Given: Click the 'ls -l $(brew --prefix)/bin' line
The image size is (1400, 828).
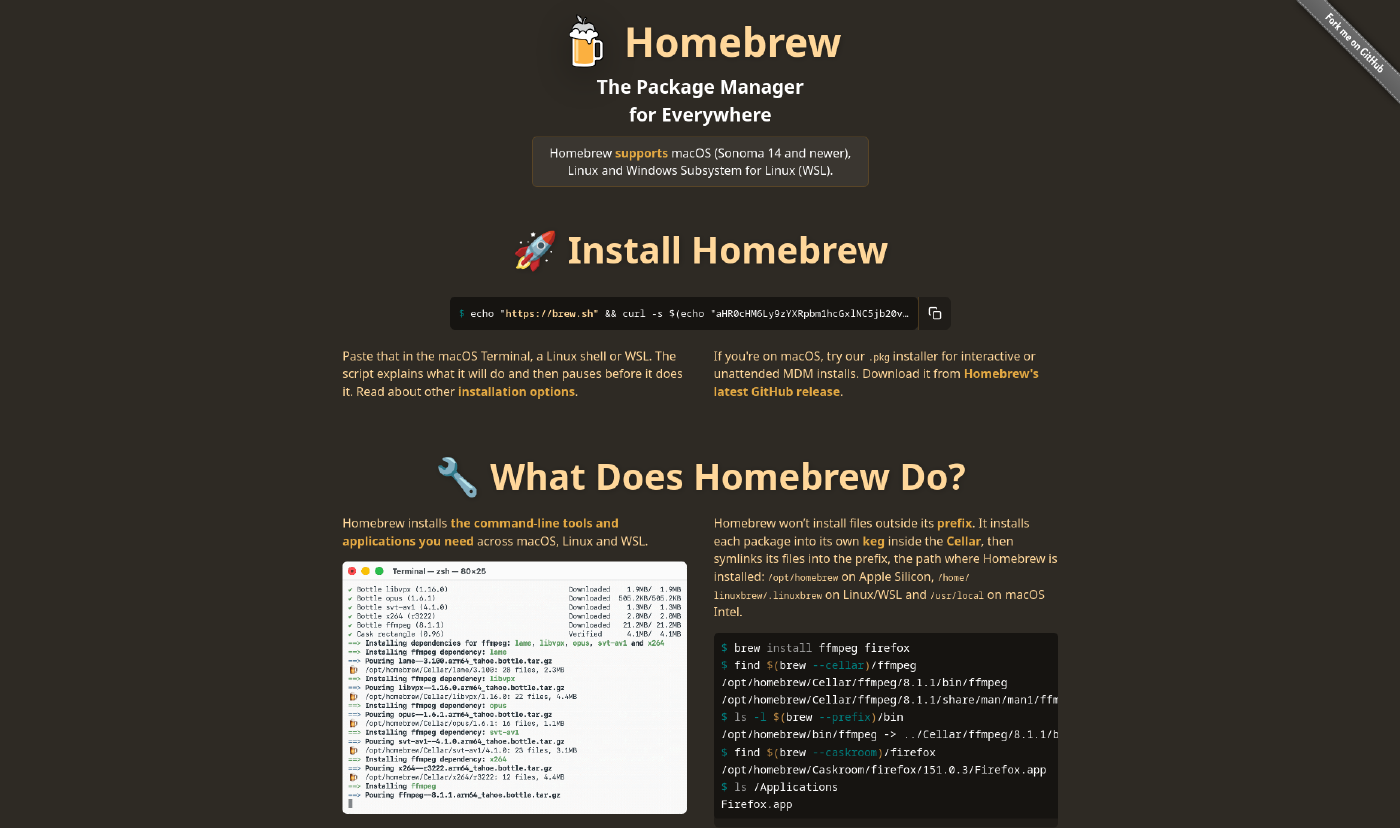Looking at the screenshot, I should (811, 717).
